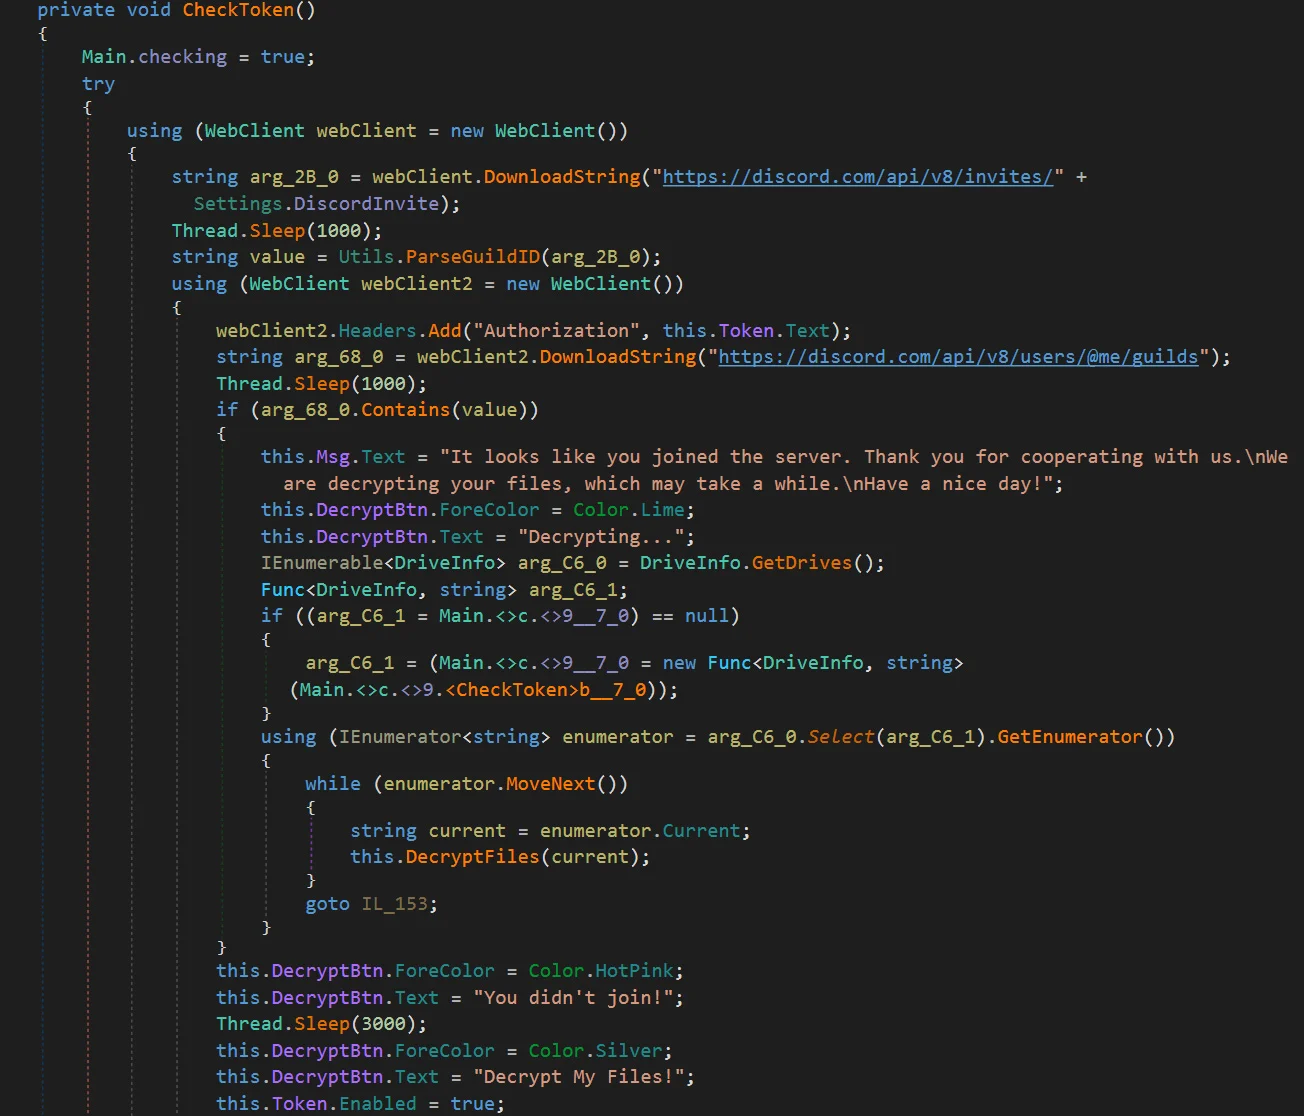Image resolution: width=1304 pixels, height=1116 pixels.
Task: Click the 'IL_153' label
Action: pyautogui.click(x=394, y=904)
